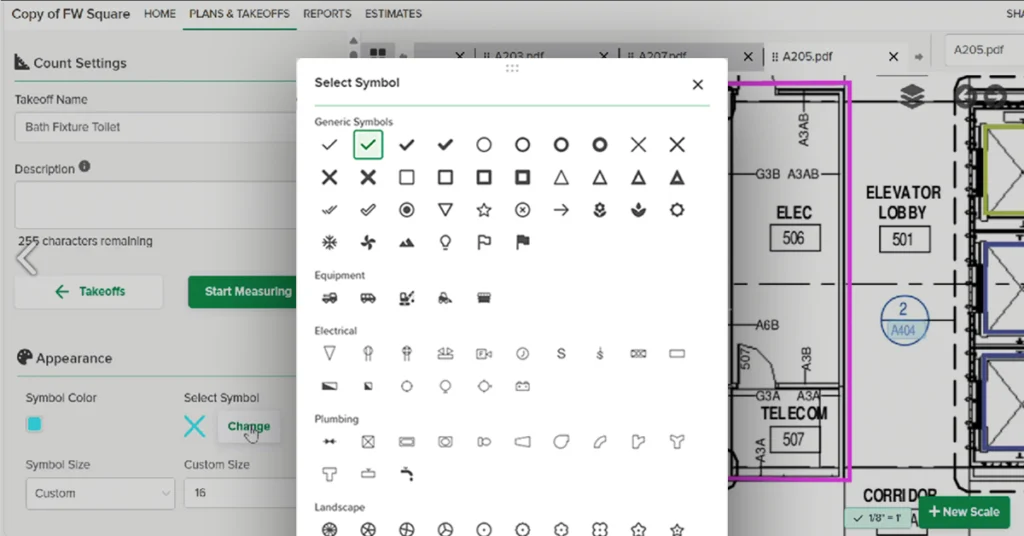Viewport: 1024px width, 536px height.
Task: Choose the lightbulb generic symbol
Action: [445, 243]
